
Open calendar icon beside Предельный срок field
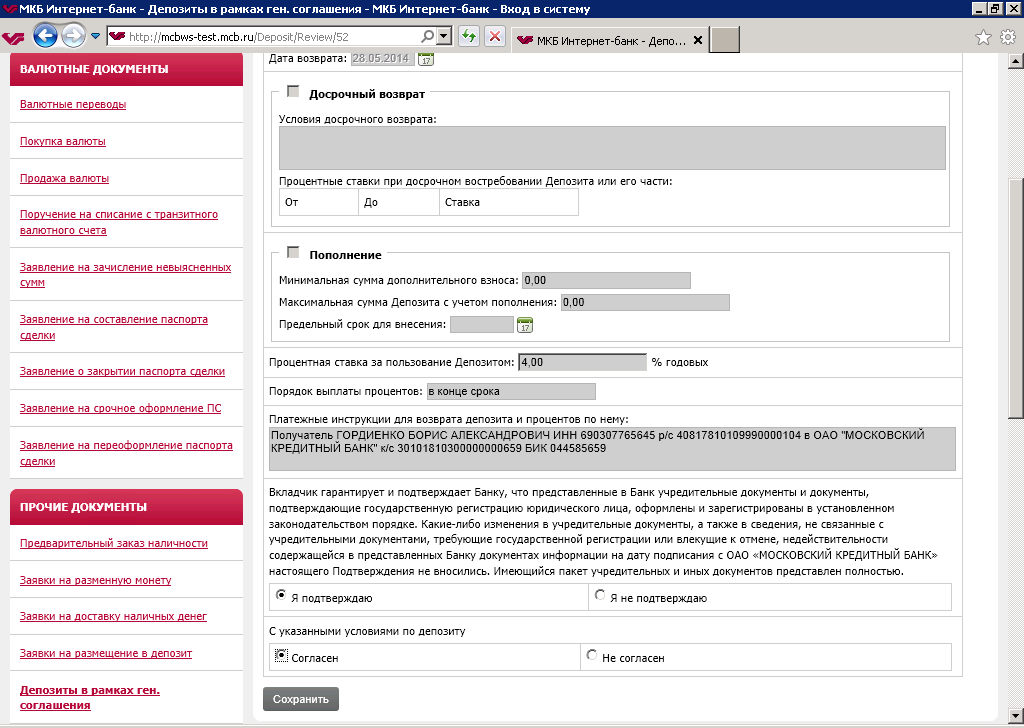tap(525, 324)
